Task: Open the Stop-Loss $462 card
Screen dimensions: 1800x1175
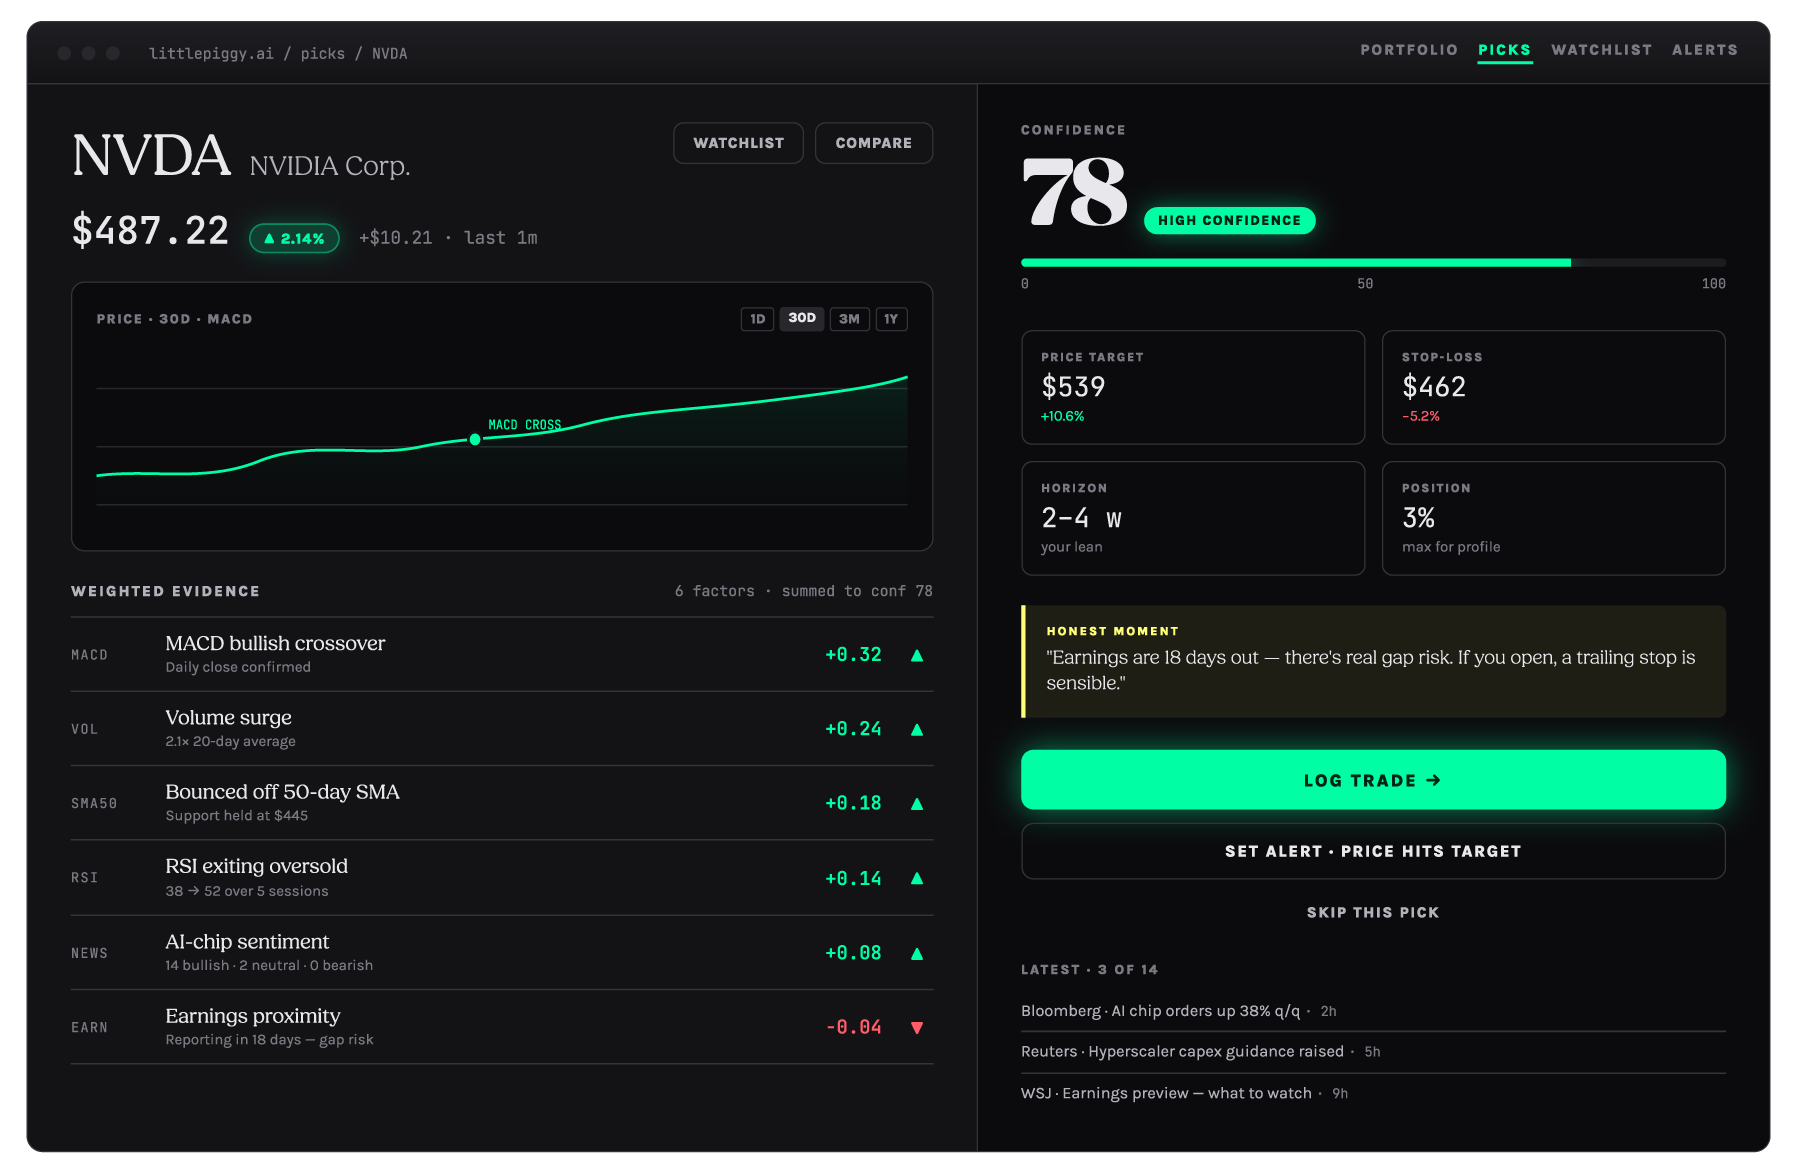Action: tap(1554, 387)
